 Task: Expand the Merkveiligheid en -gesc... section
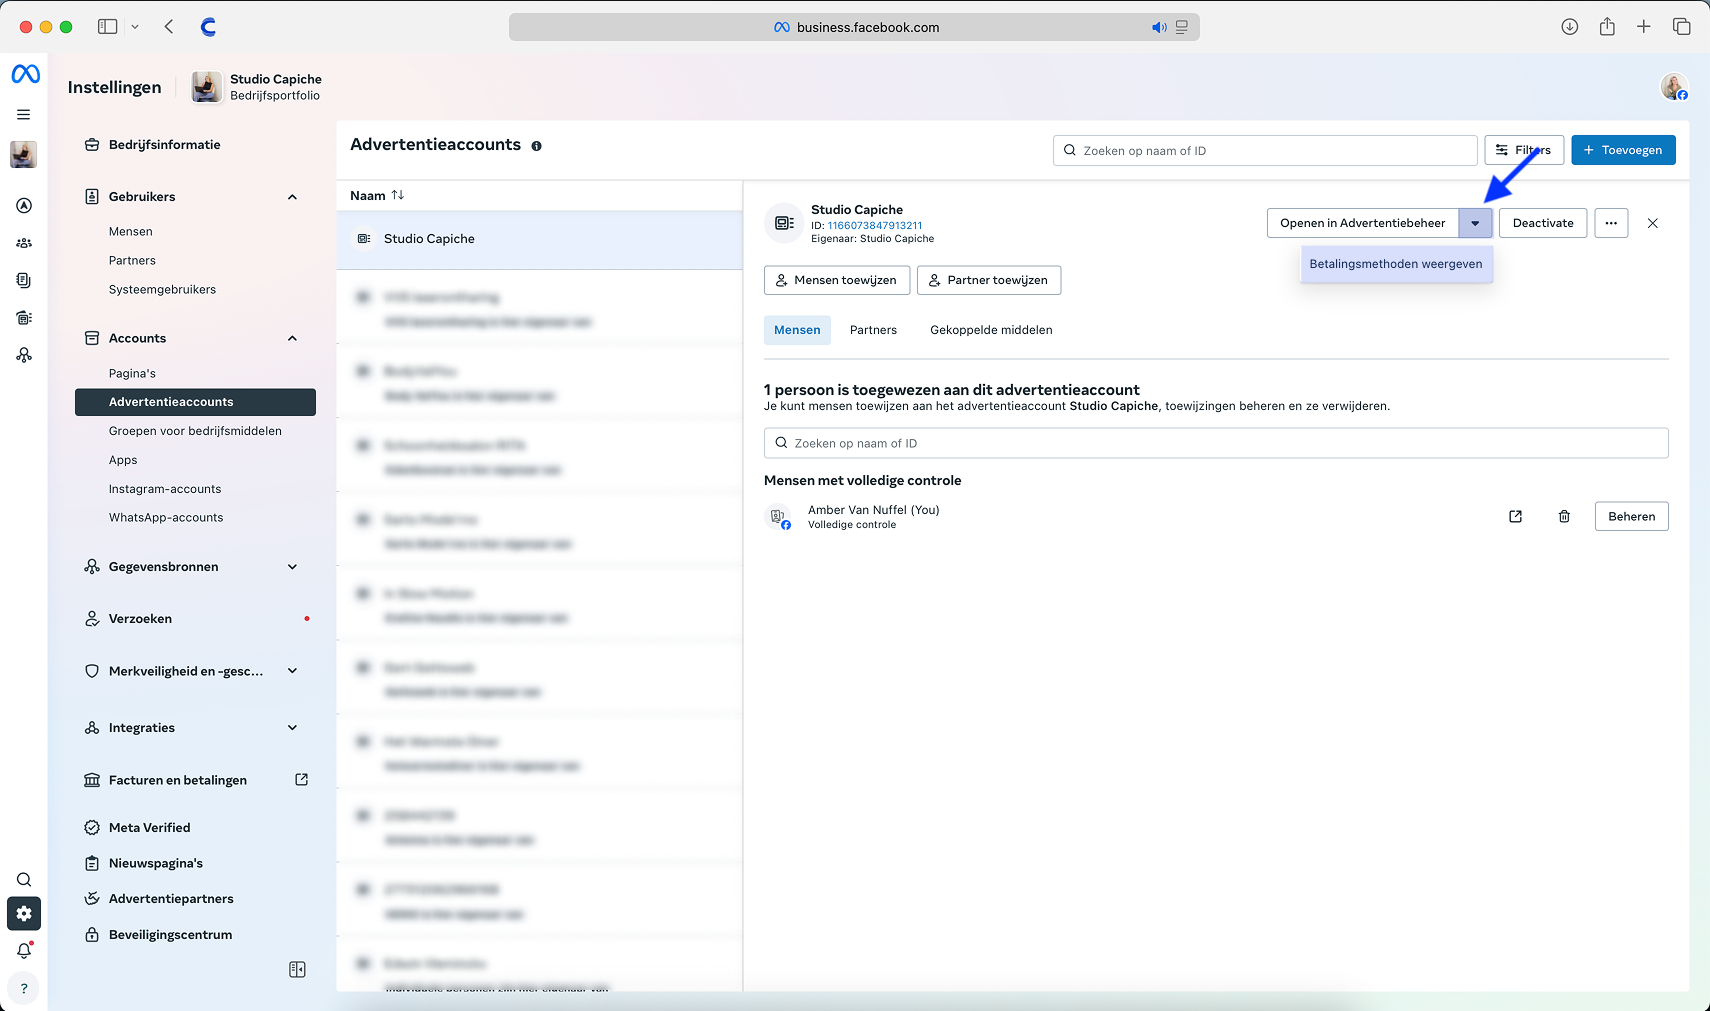point(293,671)
